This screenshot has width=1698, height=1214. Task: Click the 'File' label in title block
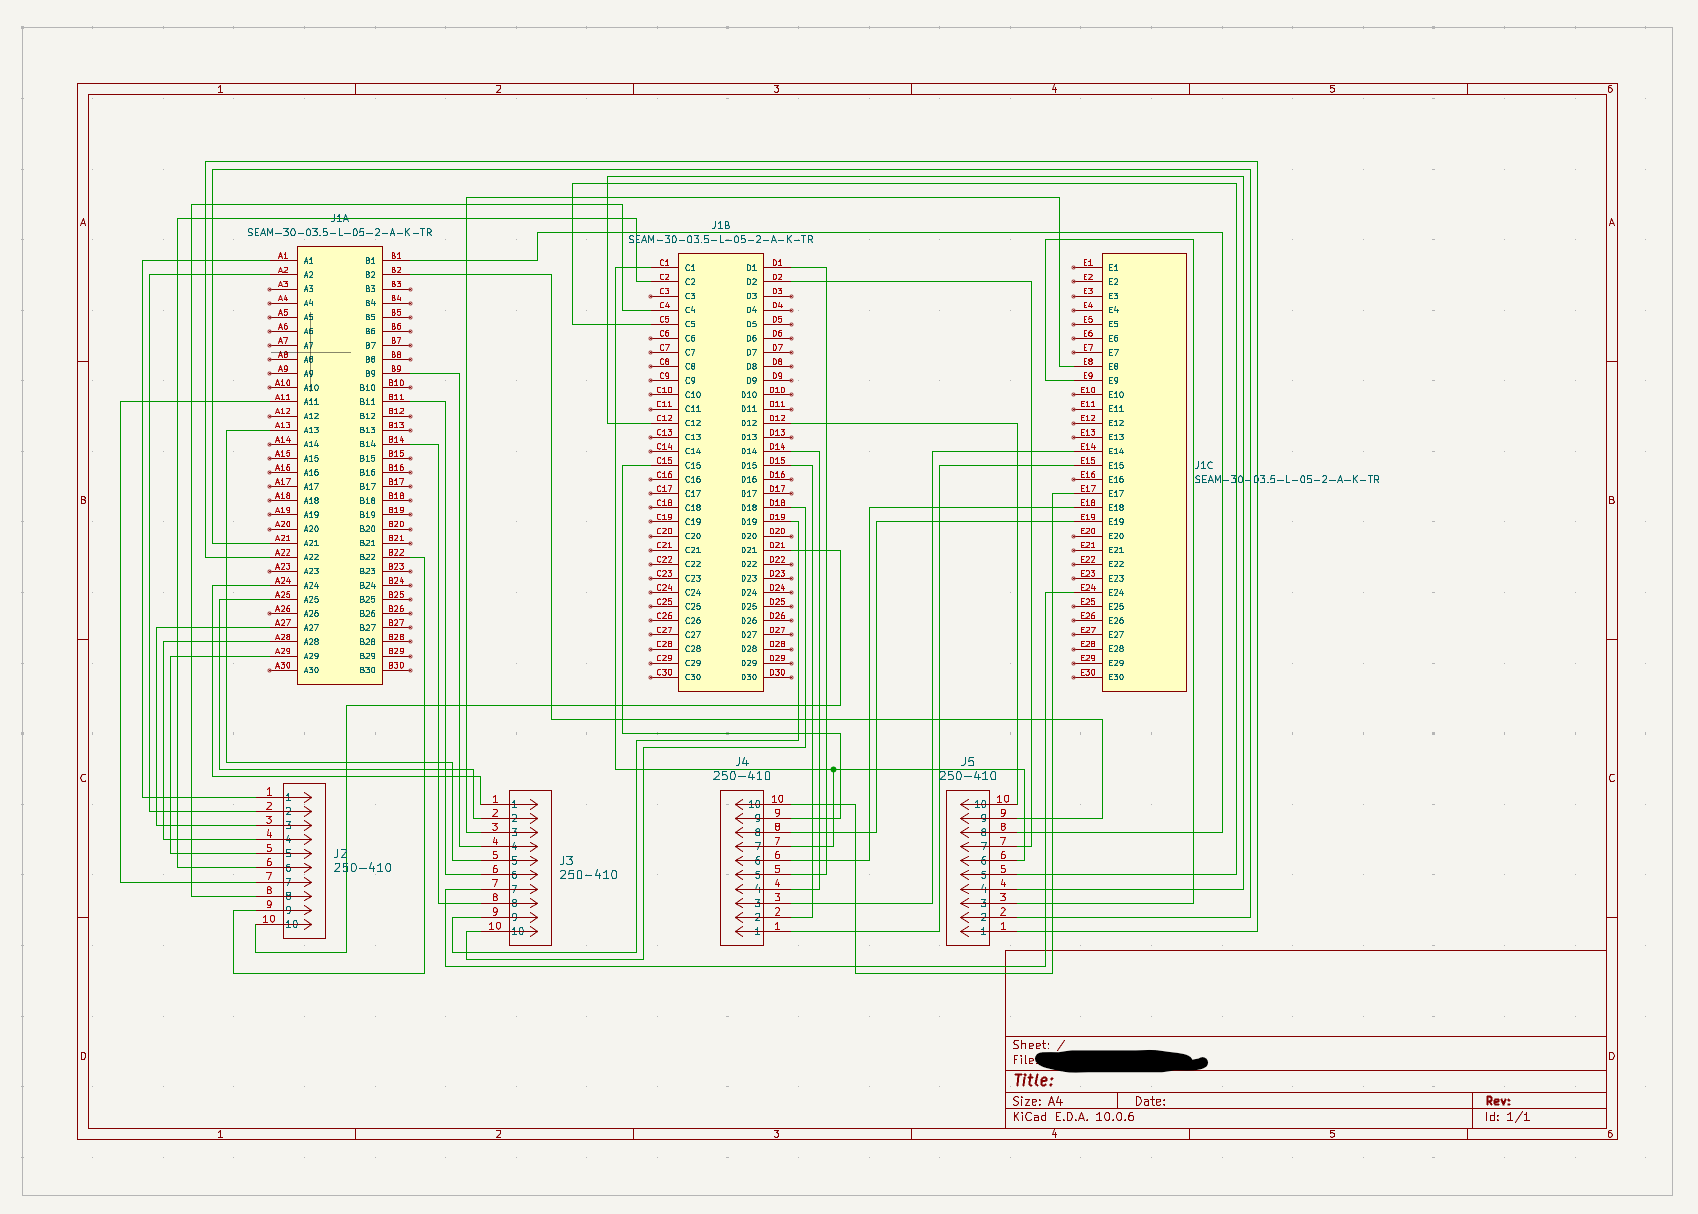[1023, 1060]
